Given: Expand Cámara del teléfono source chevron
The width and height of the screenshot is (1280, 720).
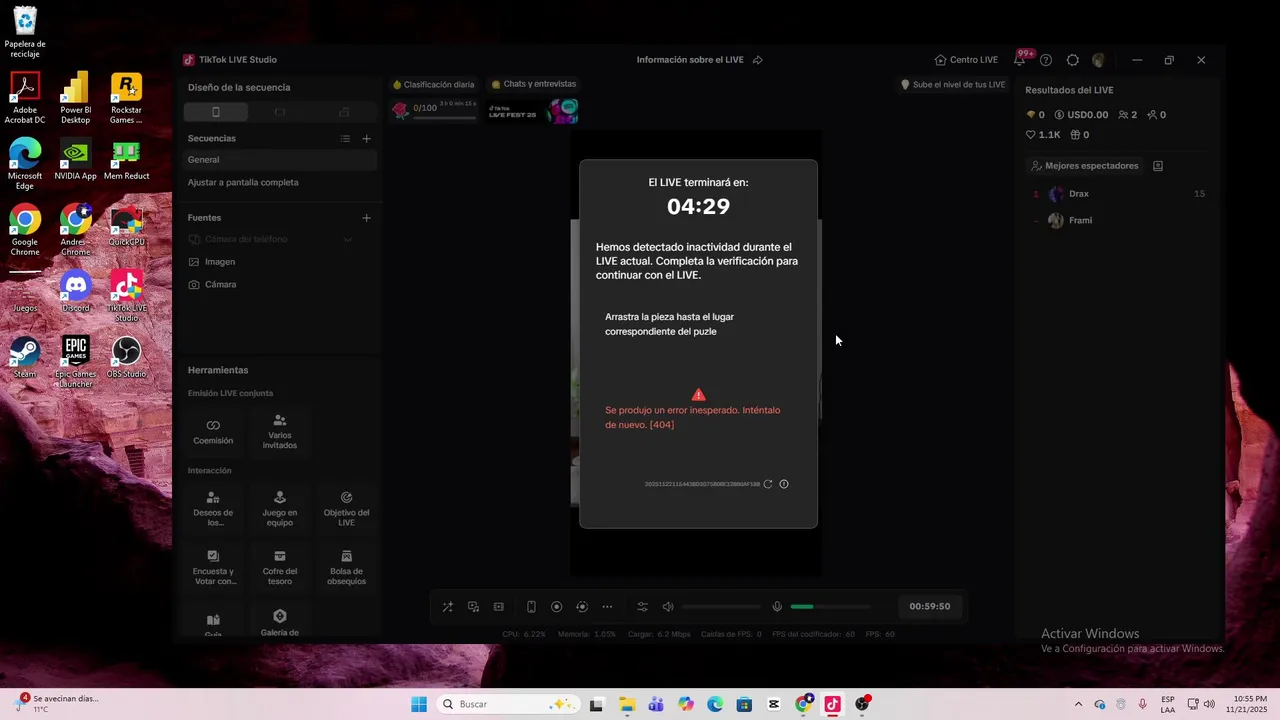Looking at the screenshot, I should coord(348,240).
